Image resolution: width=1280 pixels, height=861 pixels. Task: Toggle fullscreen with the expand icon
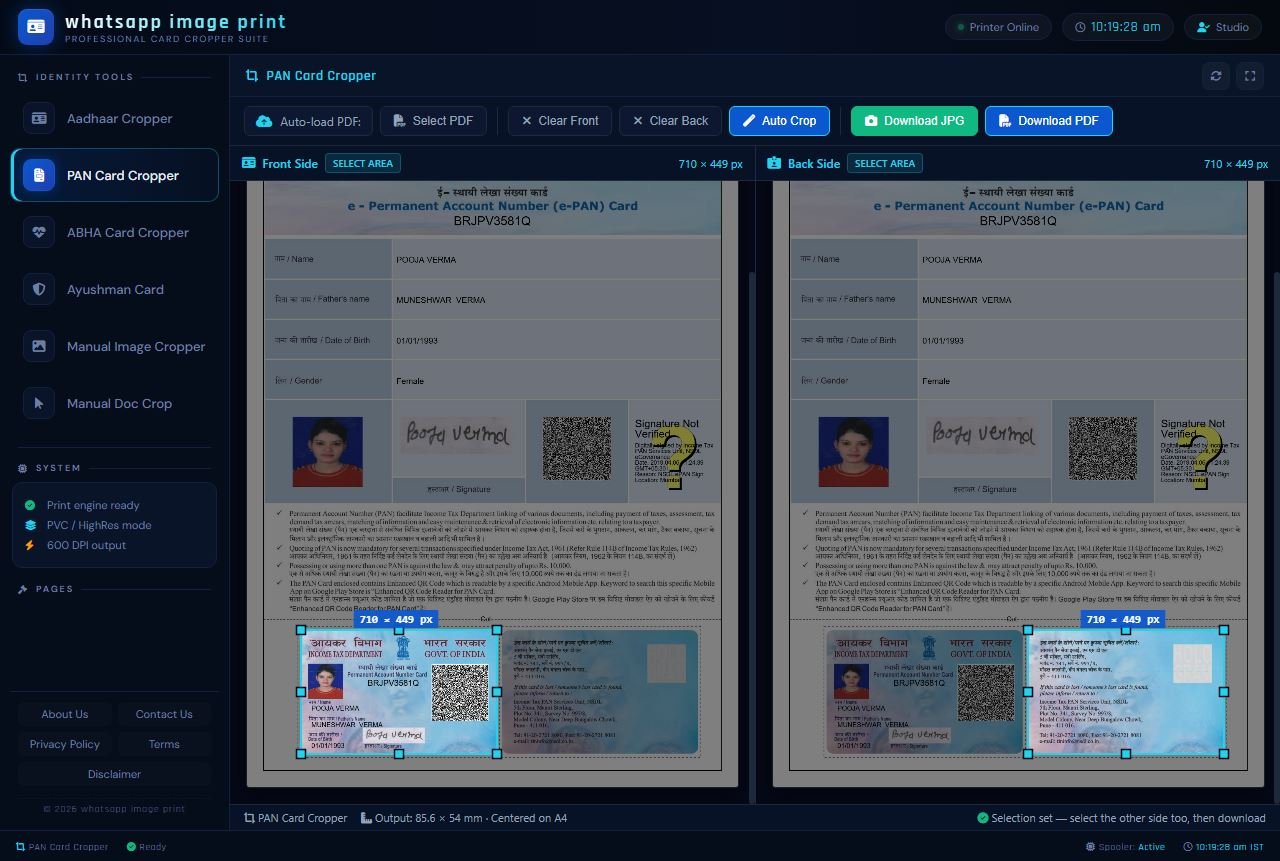click(1250, 76)
